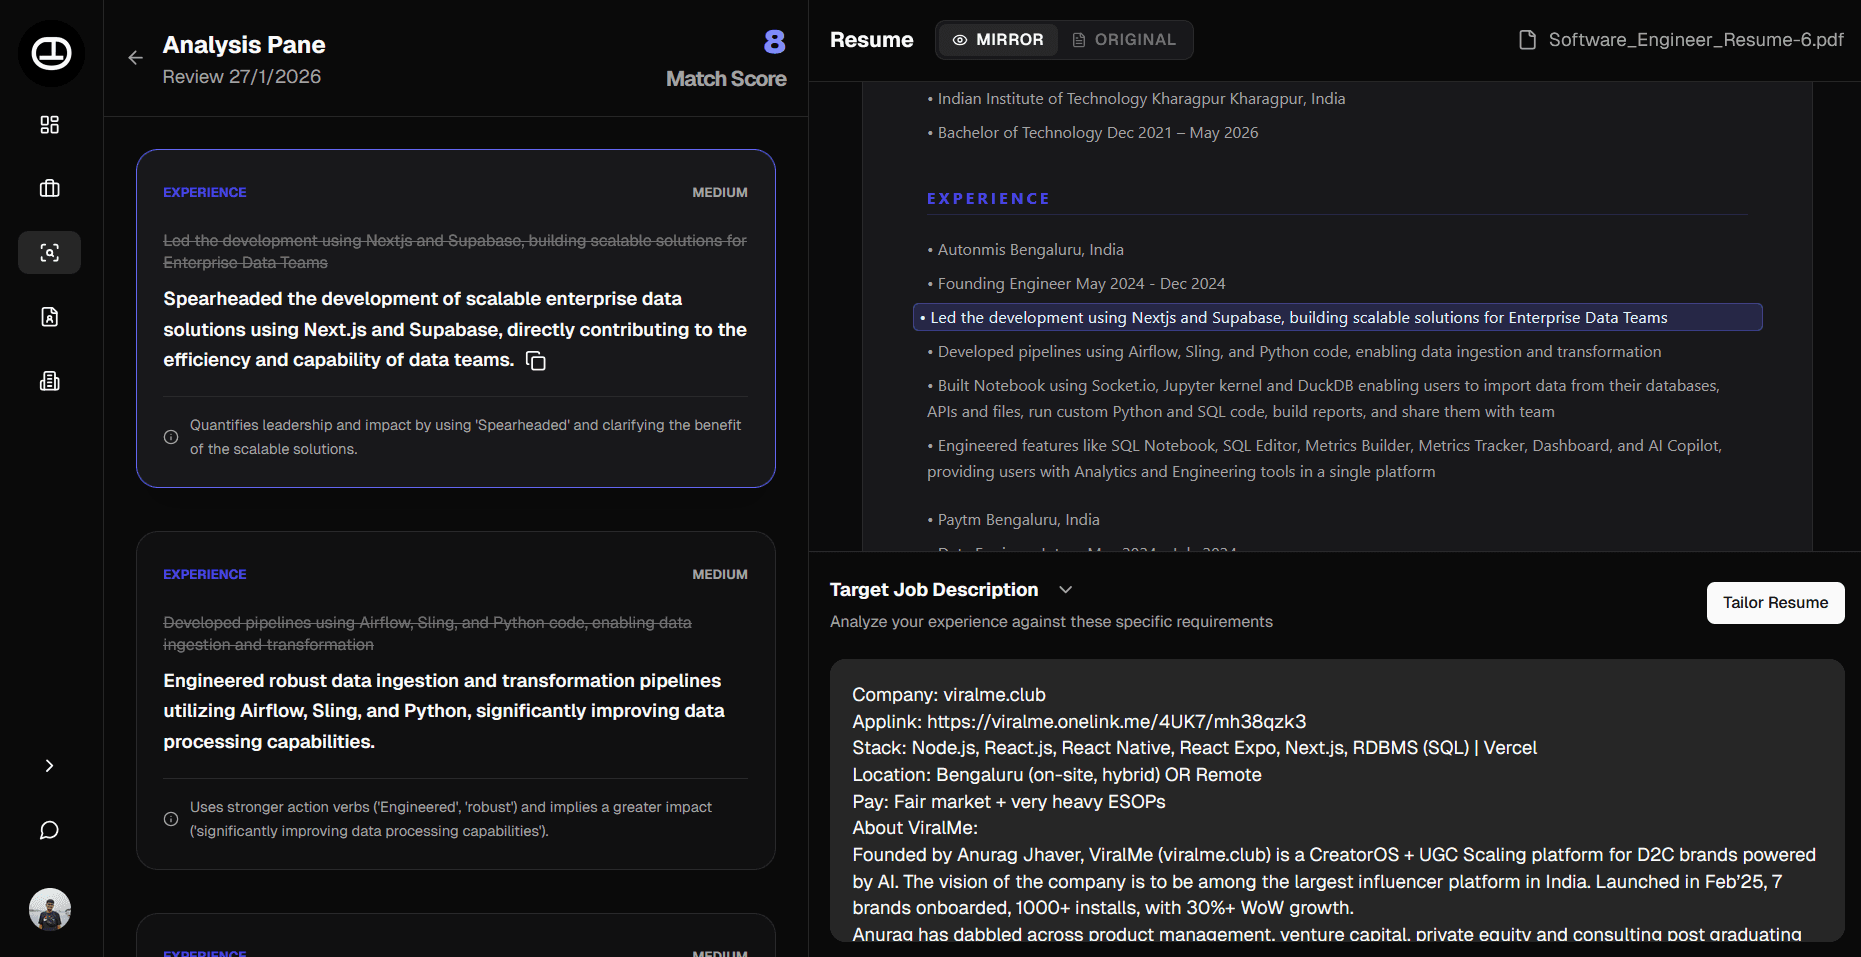Screen dimensions: 1861x957
Task: Click inside the job description text box
Action: click(x=1337, y=800)
